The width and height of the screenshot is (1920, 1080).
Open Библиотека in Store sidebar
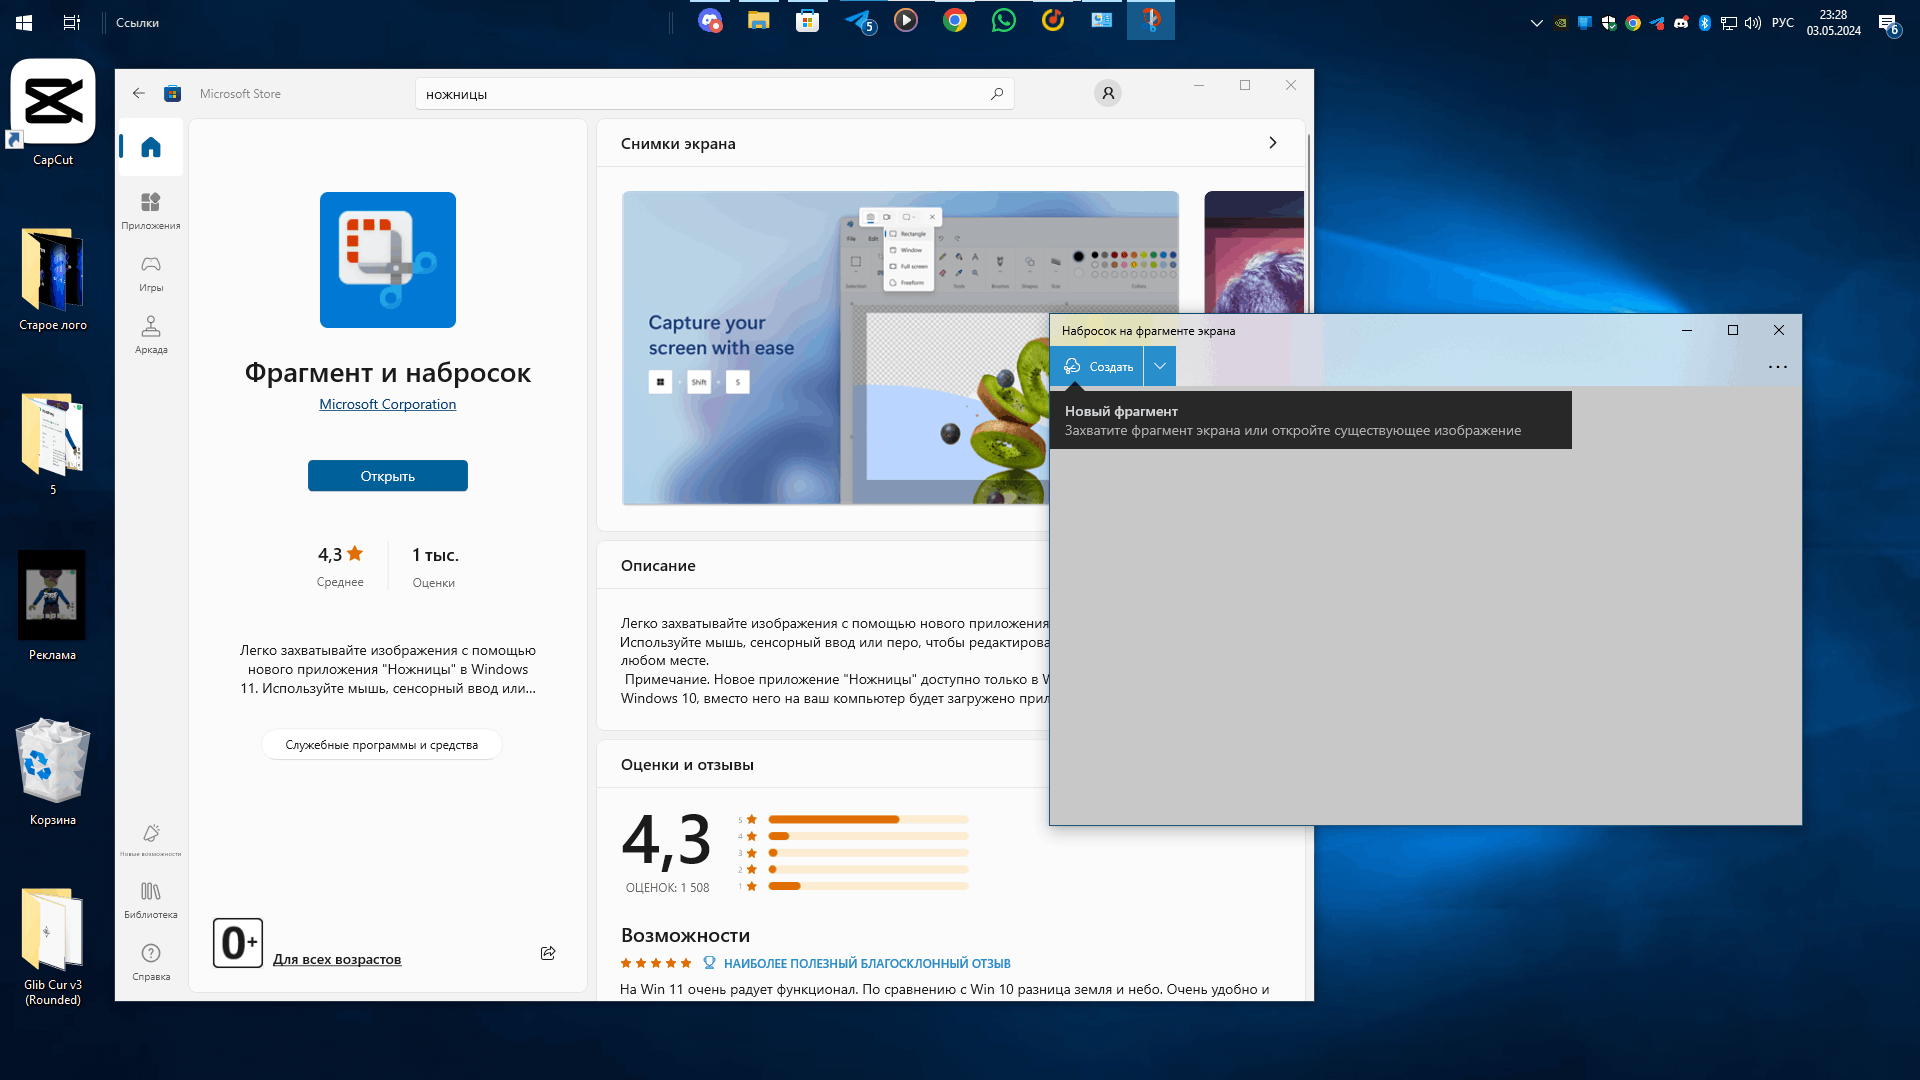pyautogui.click(x=151, y=900)
